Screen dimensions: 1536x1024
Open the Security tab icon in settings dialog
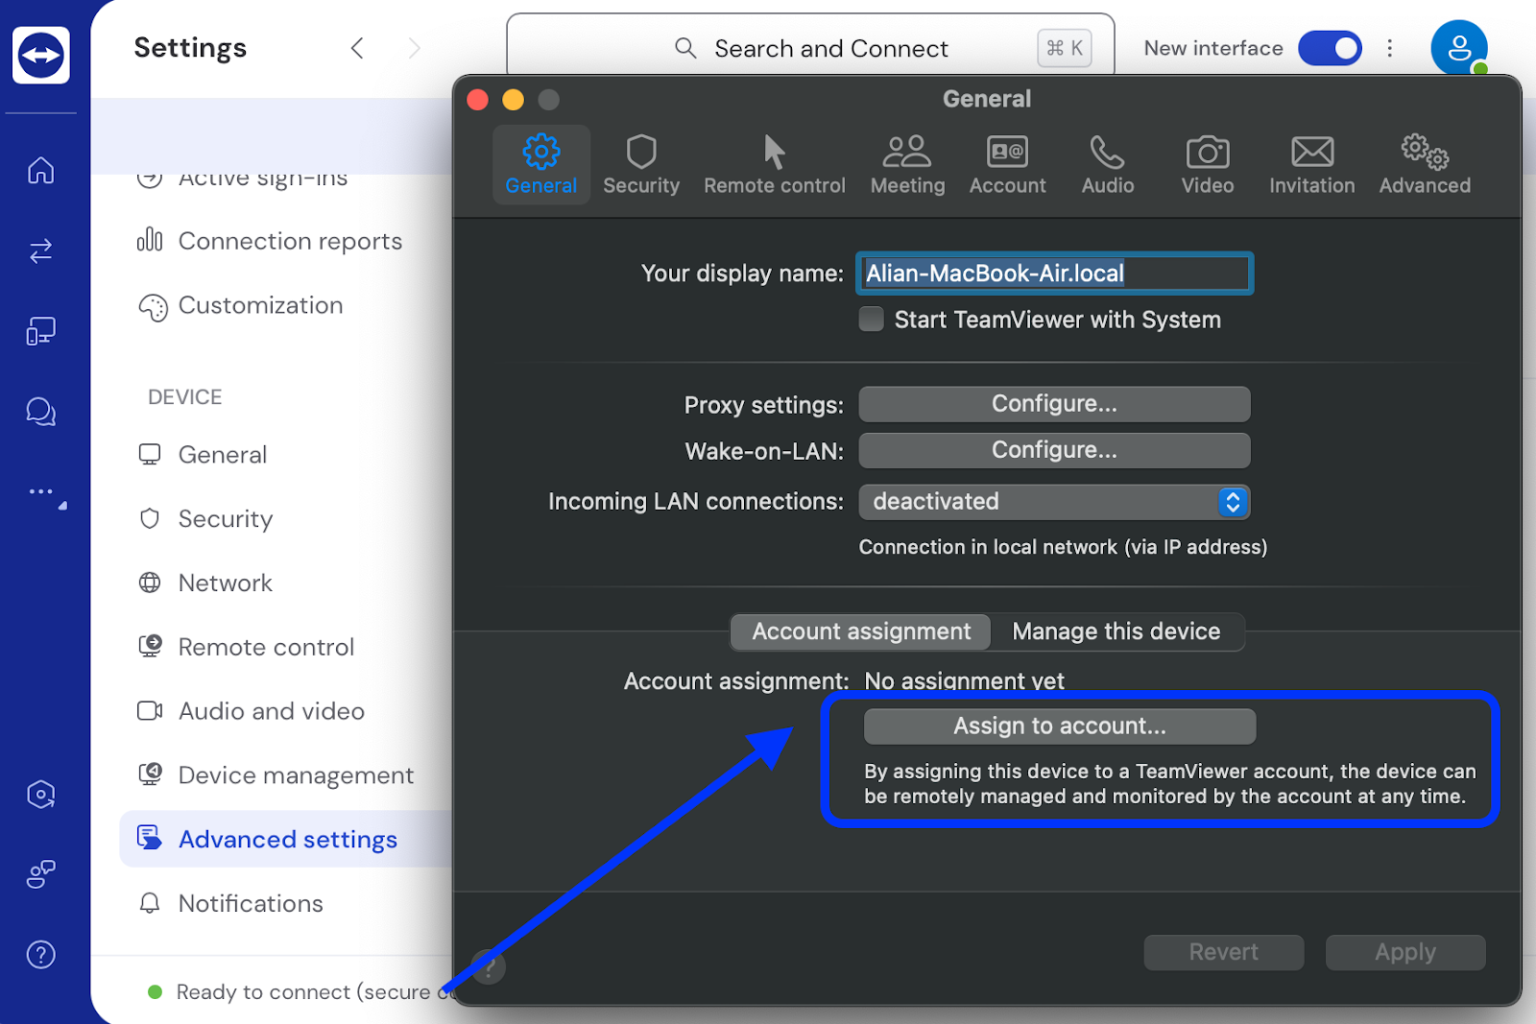641,163
